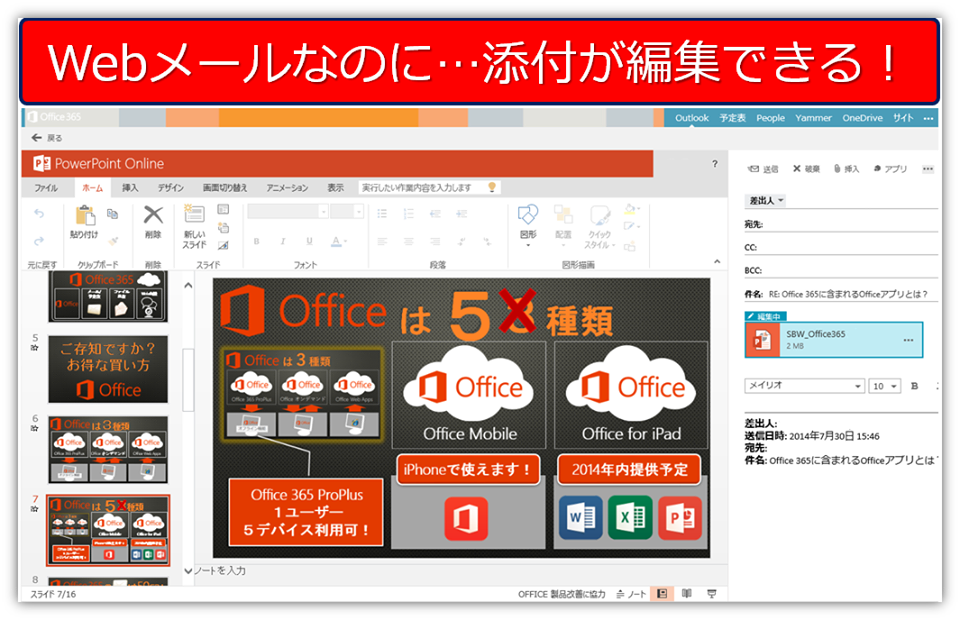Click the Shape Fill paint bucket icon
Viewport: 960px width, 620px height.
(631, 209)
